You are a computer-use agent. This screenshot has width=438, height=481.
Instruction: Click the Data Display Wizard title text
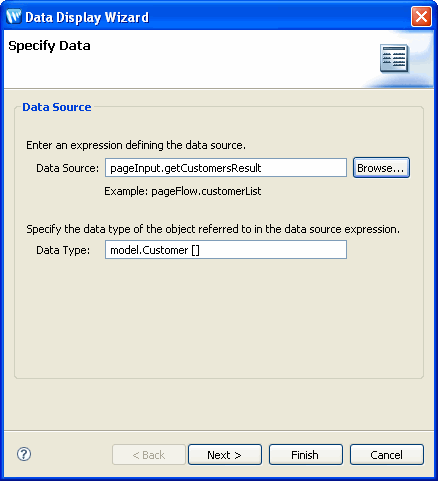tap(87, 17)
